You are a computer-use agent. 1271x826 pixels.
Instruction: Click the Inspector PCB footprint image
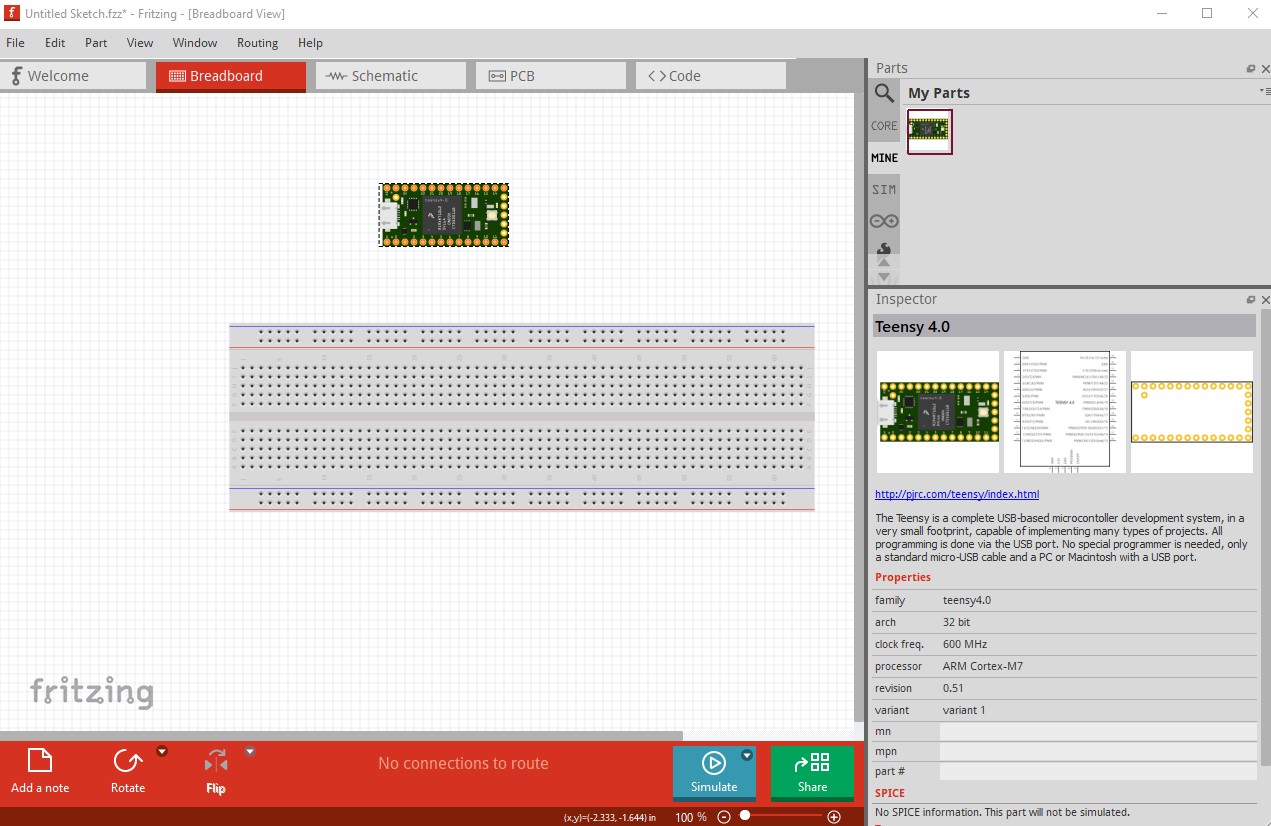click(1192, 412)
